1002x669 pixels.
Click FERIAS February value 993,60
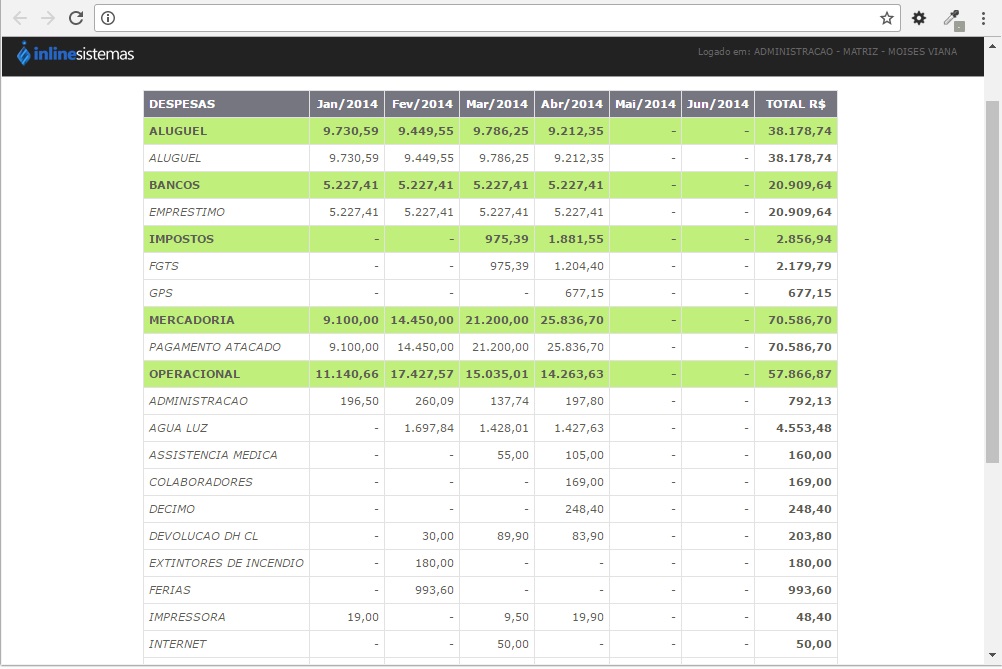pyautogui.click(x=435, y=590)
